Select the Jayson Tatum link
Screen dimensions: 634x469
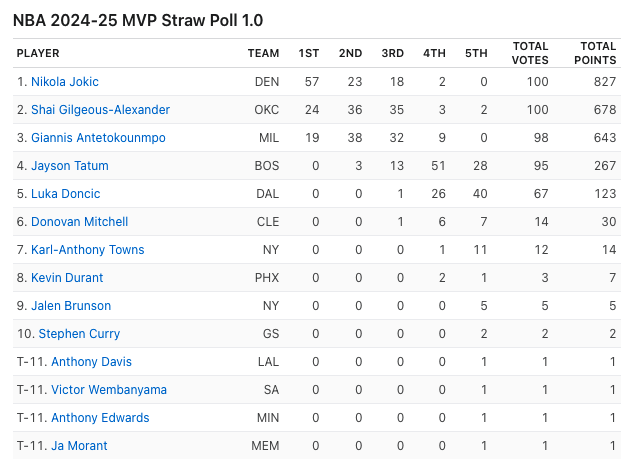click(x=69, y=166)
